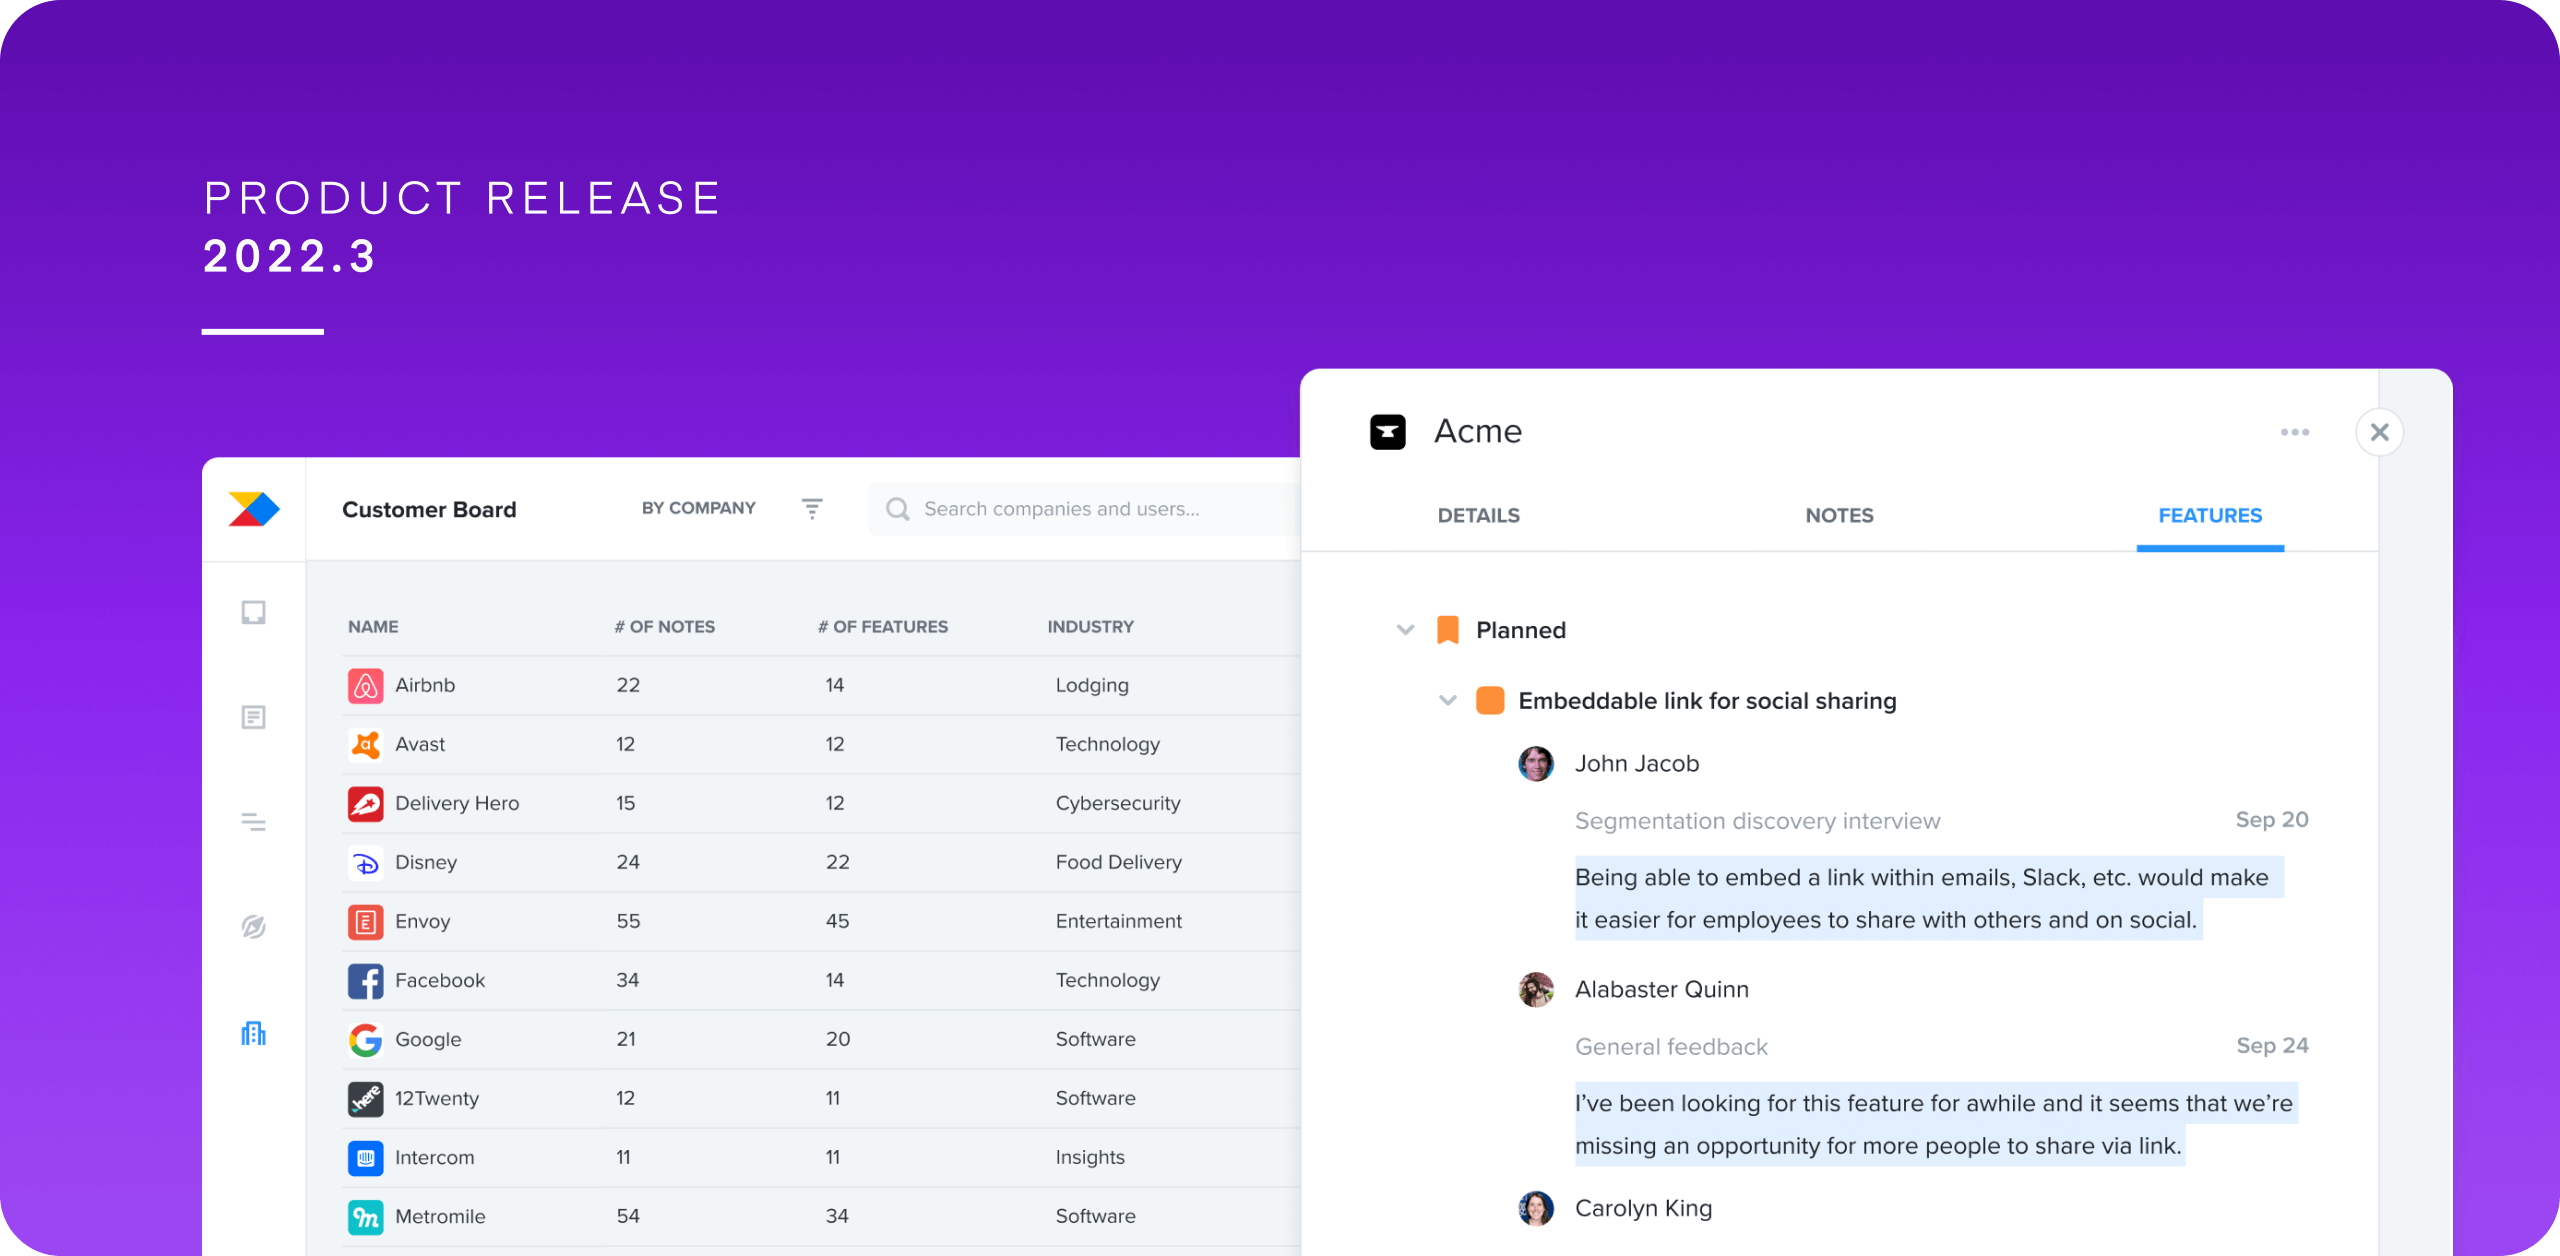Click the search companies and users field

tap(1085, 509)
